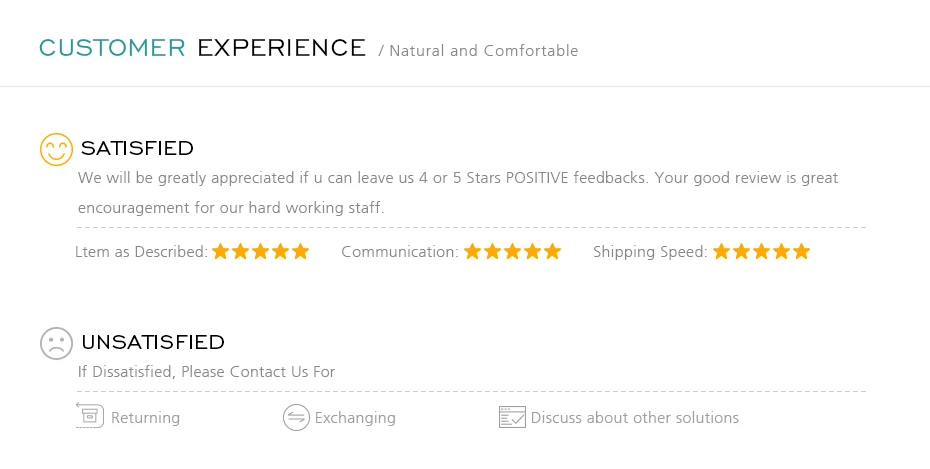Click the Exchanging arrows icon
The image size is (930, 469).
(296, 417)
